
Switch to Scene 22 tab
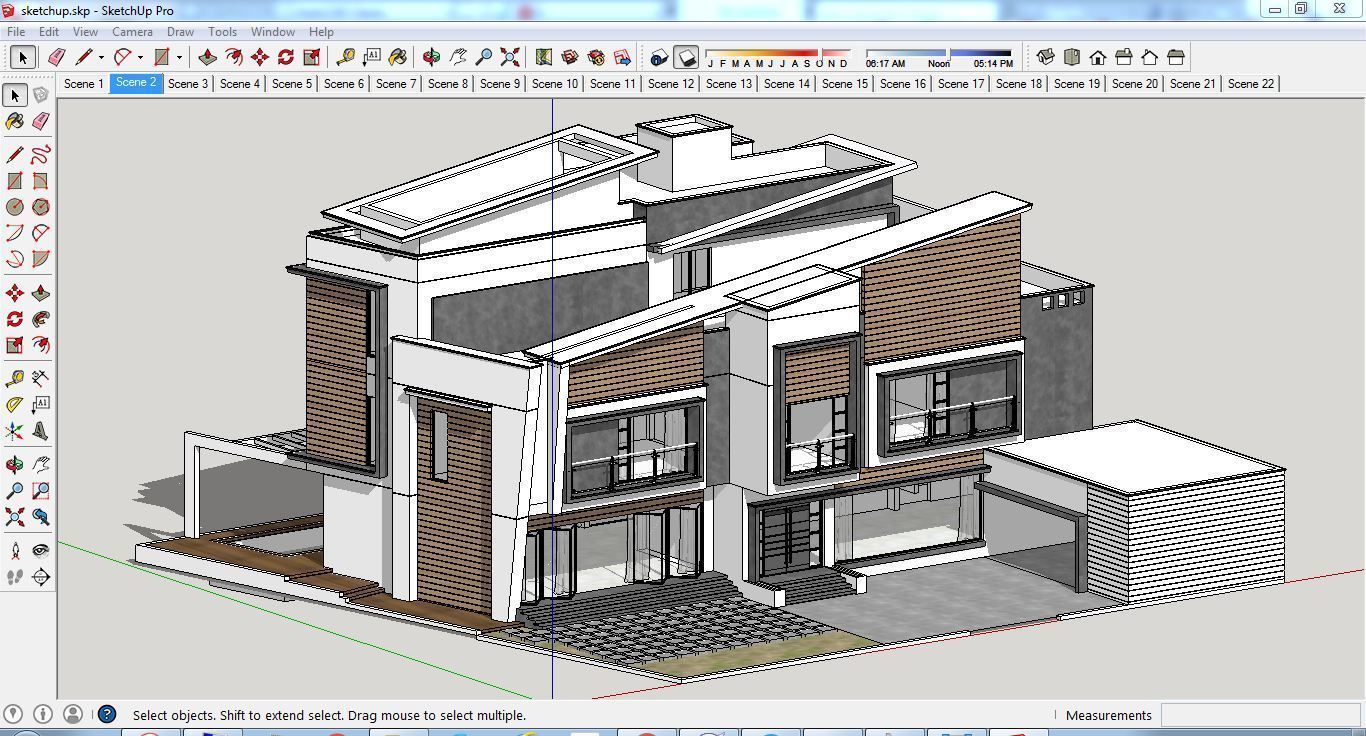(x=1251, y=84)
